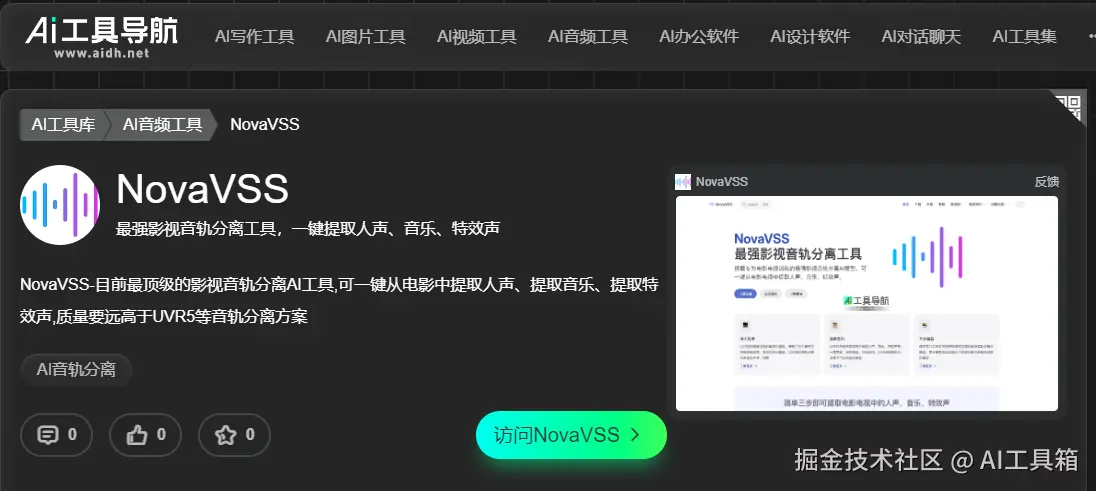Like NovaVSS with the thumbs-up icon
Screen dimensions: 1096x491
145,435
